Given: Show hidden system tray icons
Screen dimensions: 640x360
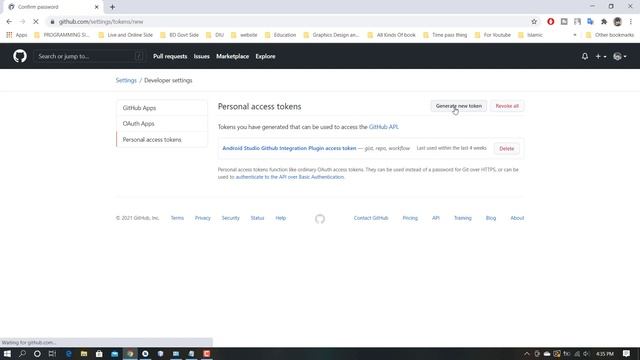Looking at the screenshot, I should 527,354.
